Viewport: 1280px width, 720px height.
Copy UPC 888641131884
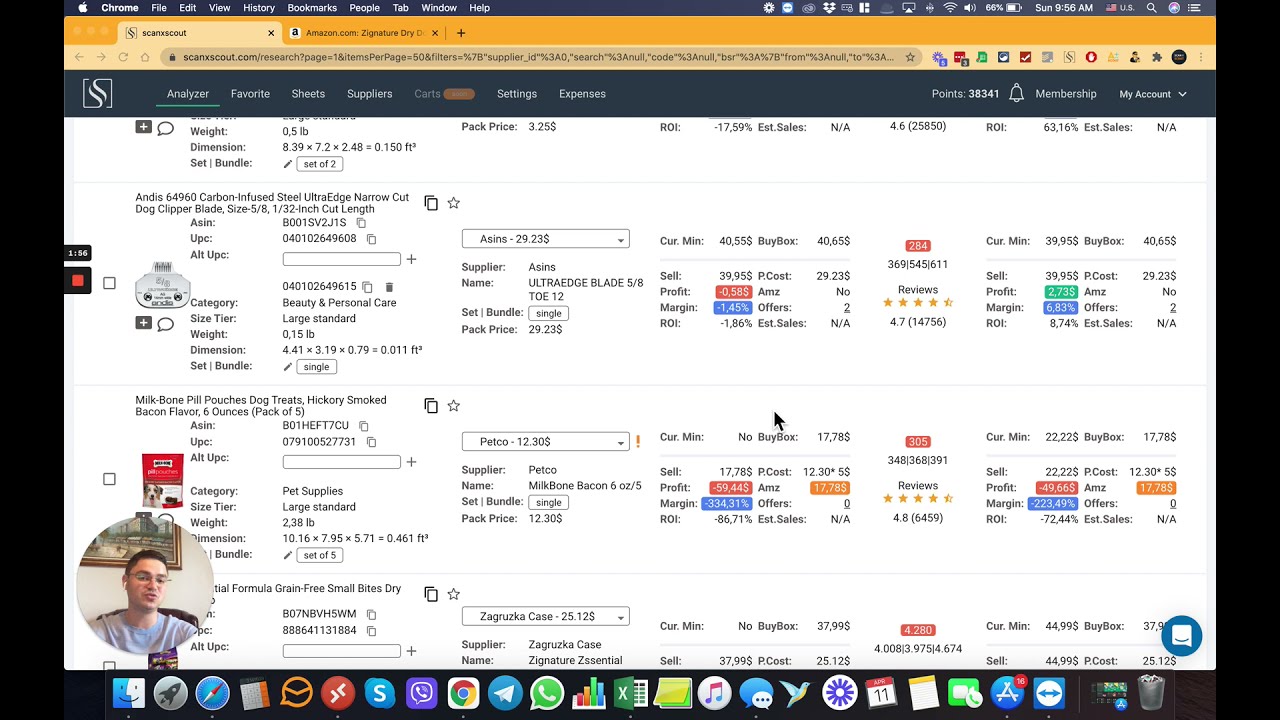click(371, 631)
